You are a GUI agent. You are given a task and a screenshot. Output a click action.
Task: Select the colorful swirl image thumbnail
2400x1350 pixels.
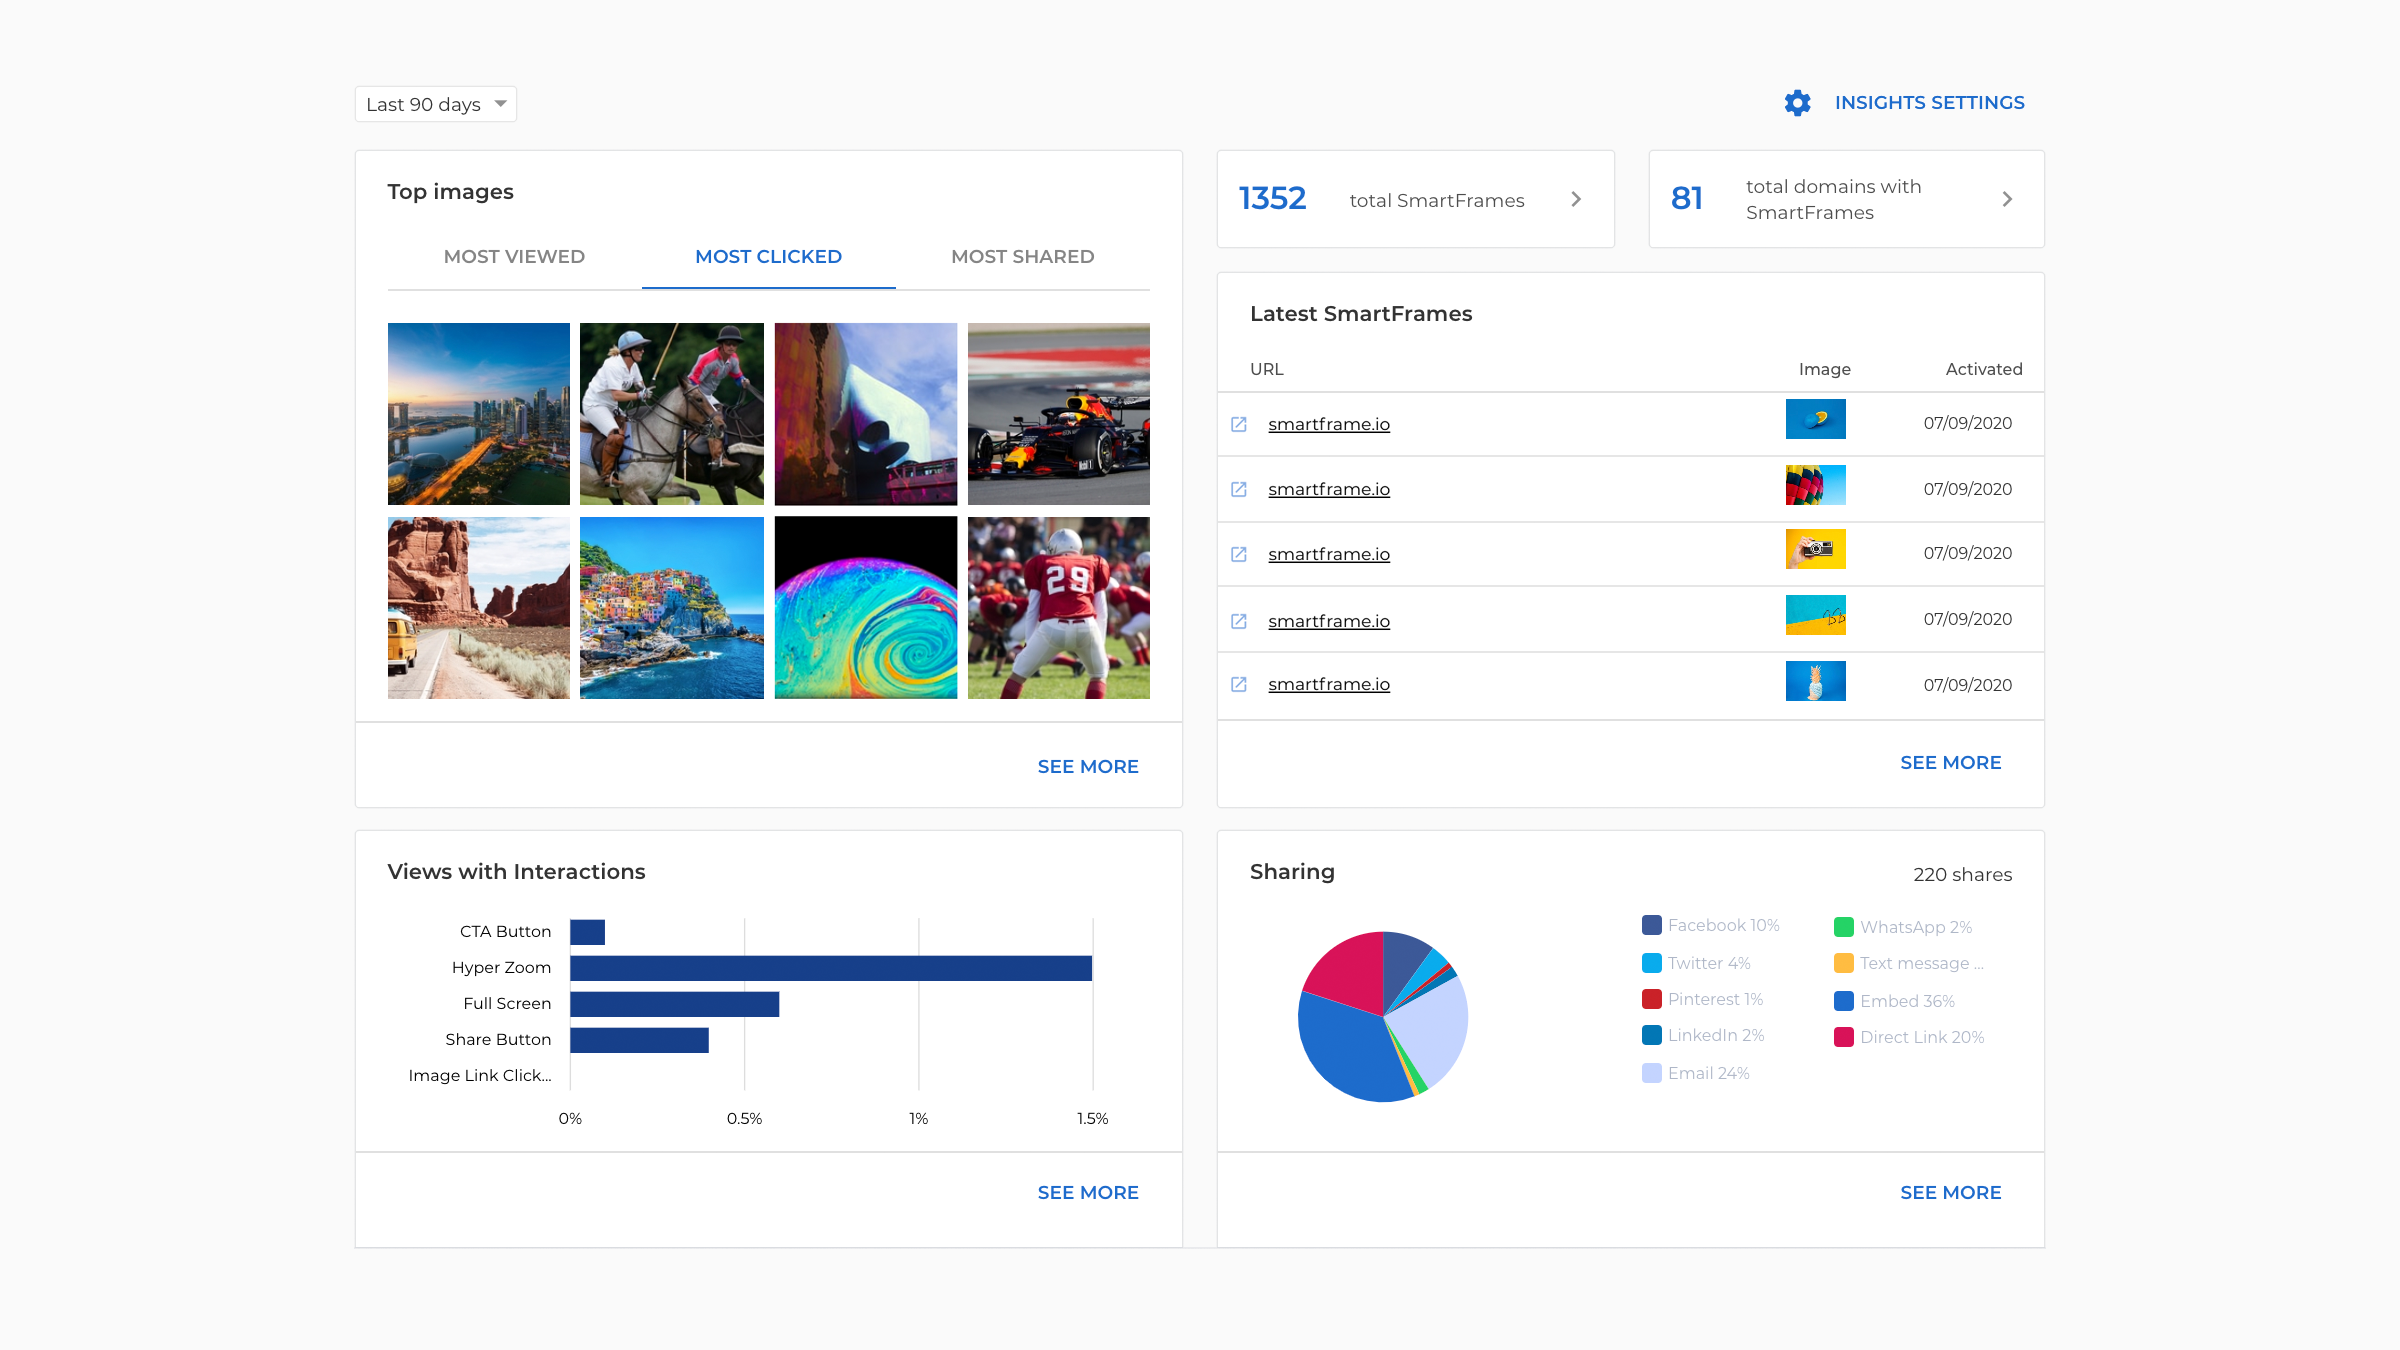865,607
